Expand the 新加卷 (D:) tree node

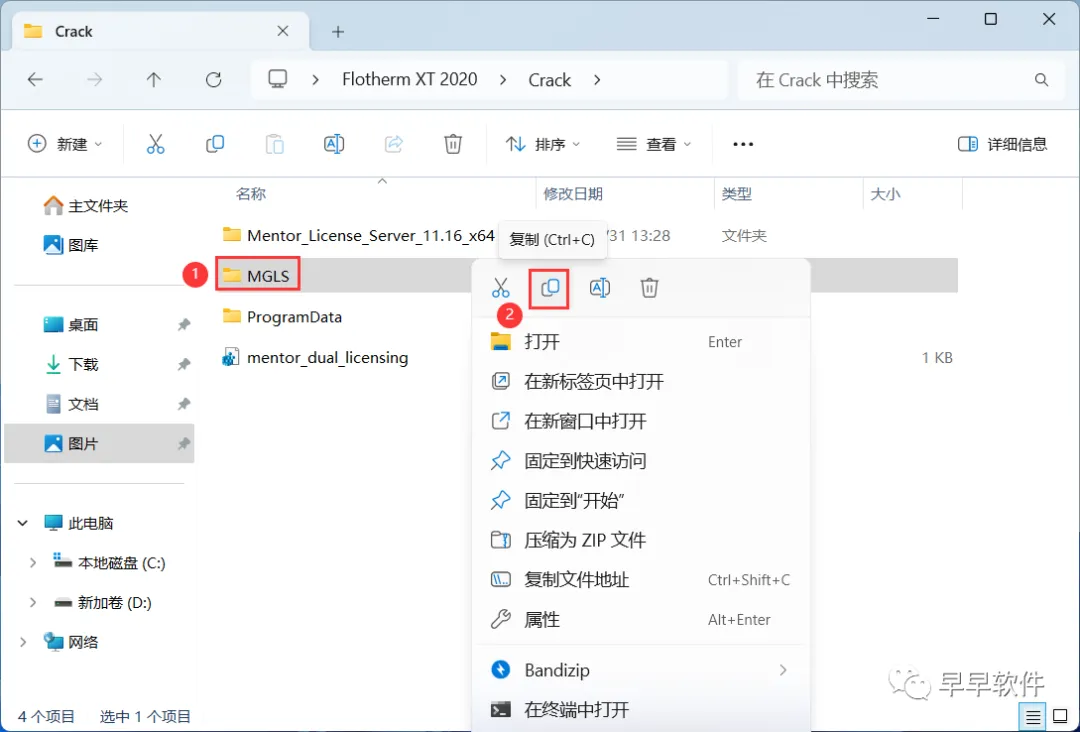click(32, 603)
